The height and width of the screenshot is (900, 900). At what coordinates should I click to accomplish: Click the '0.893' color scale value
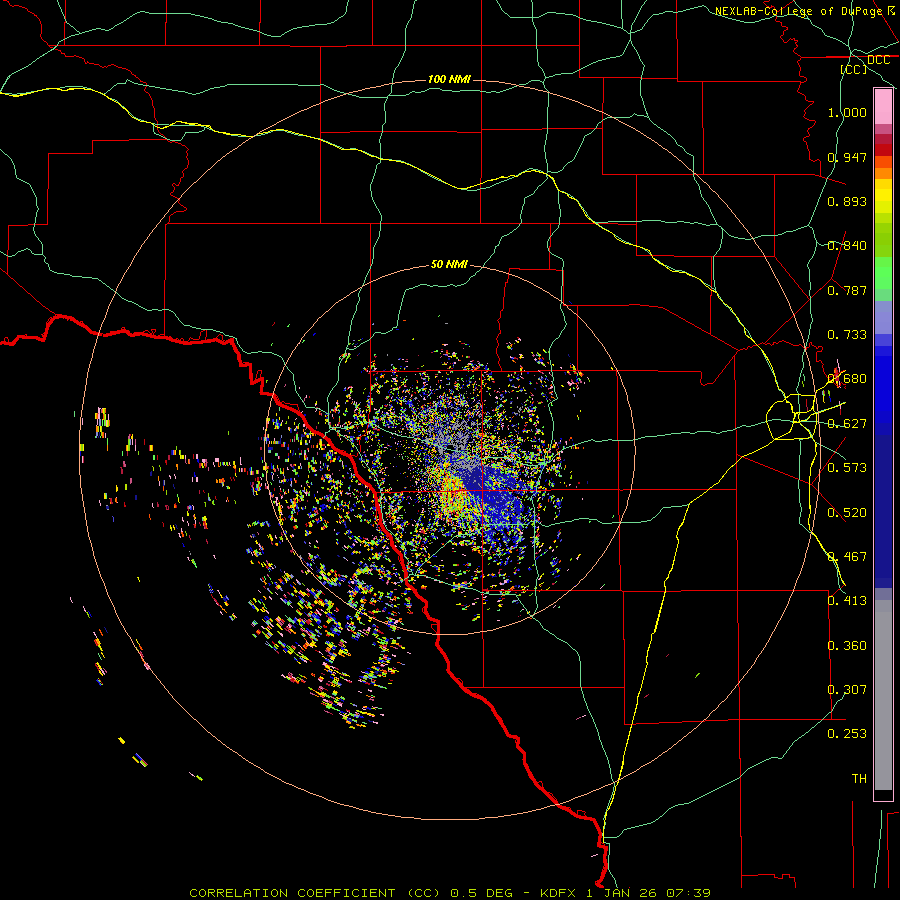click(x=847, y=201)
